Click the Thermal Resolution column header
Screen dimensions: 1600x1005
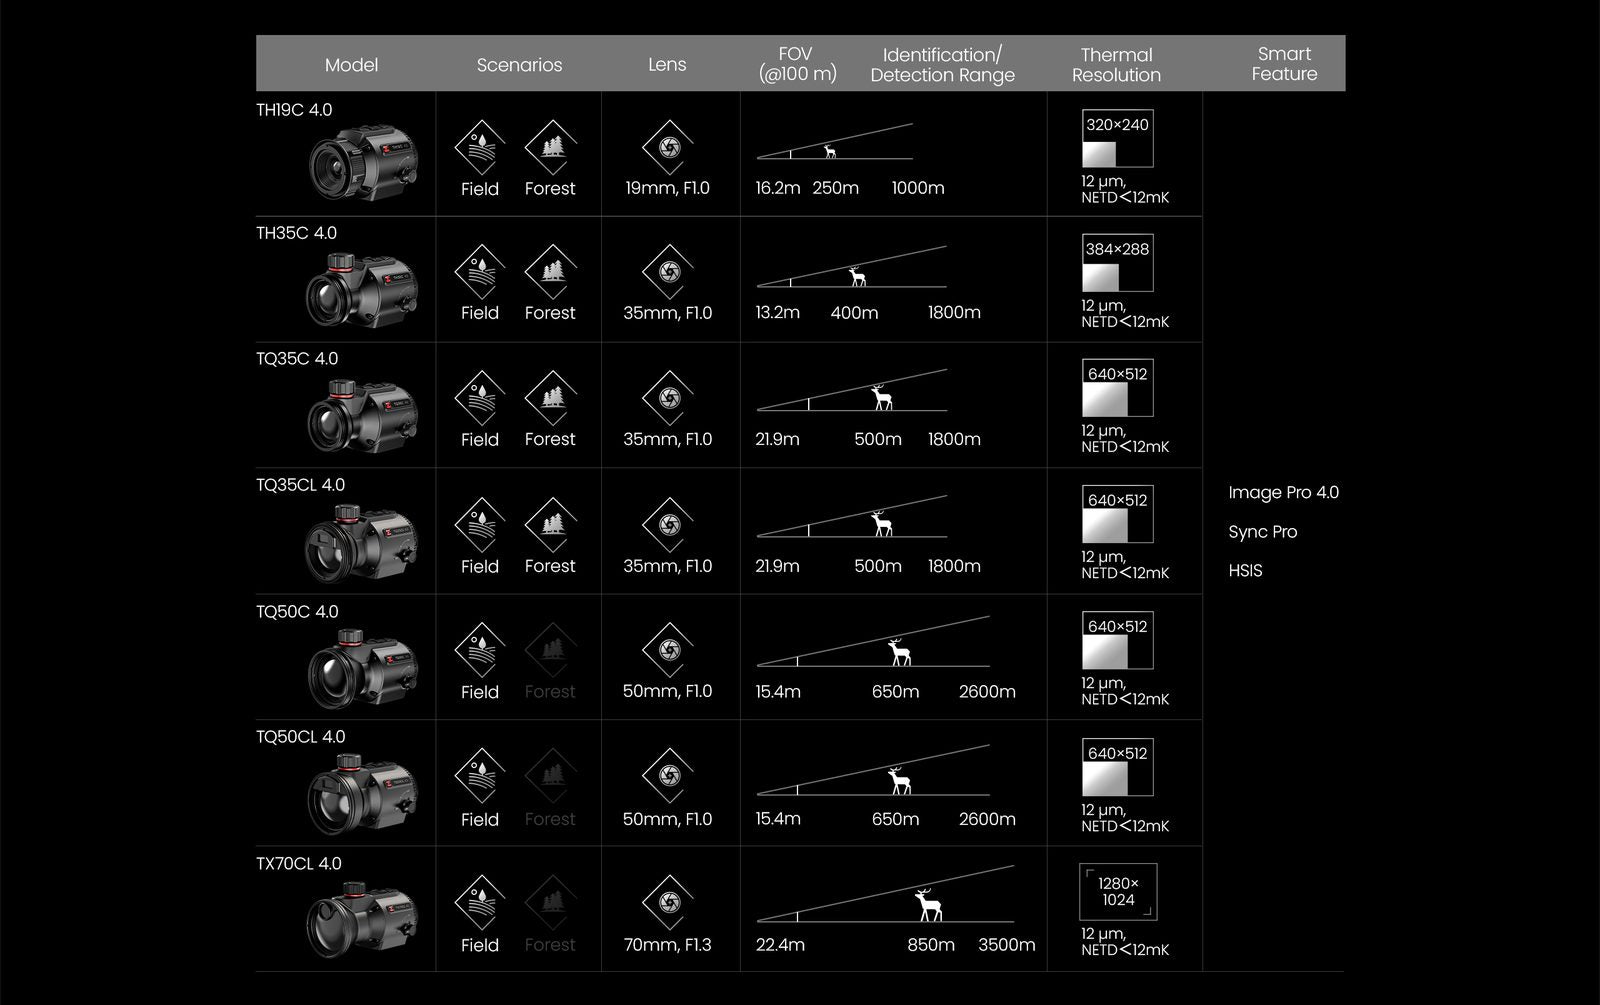(1116, 65)
